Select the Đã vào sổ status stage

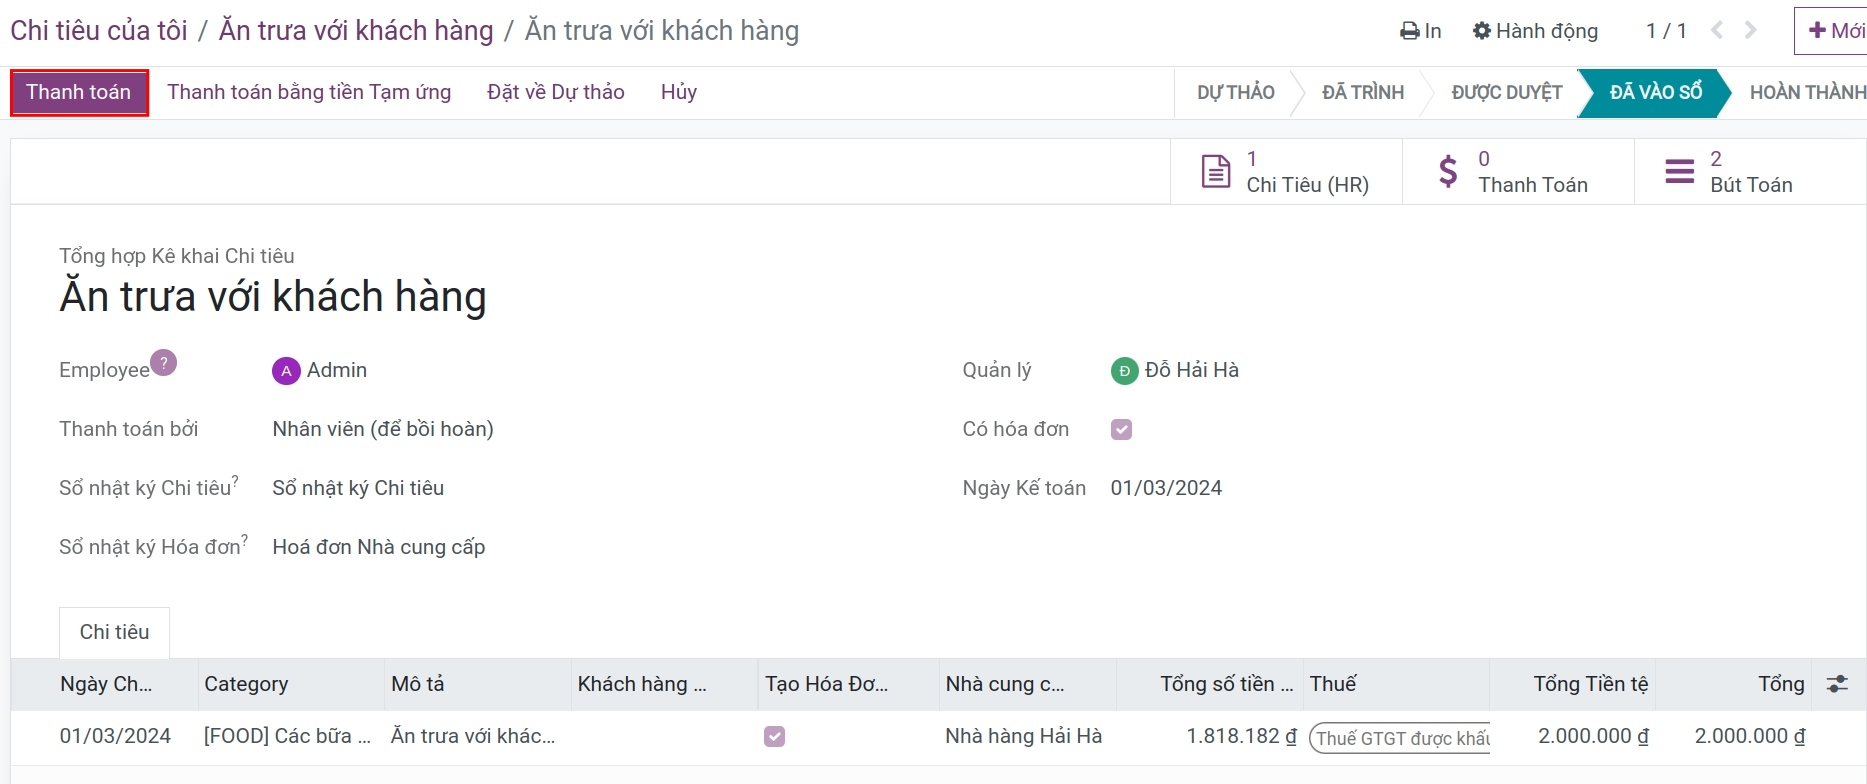coord(1655,93)
